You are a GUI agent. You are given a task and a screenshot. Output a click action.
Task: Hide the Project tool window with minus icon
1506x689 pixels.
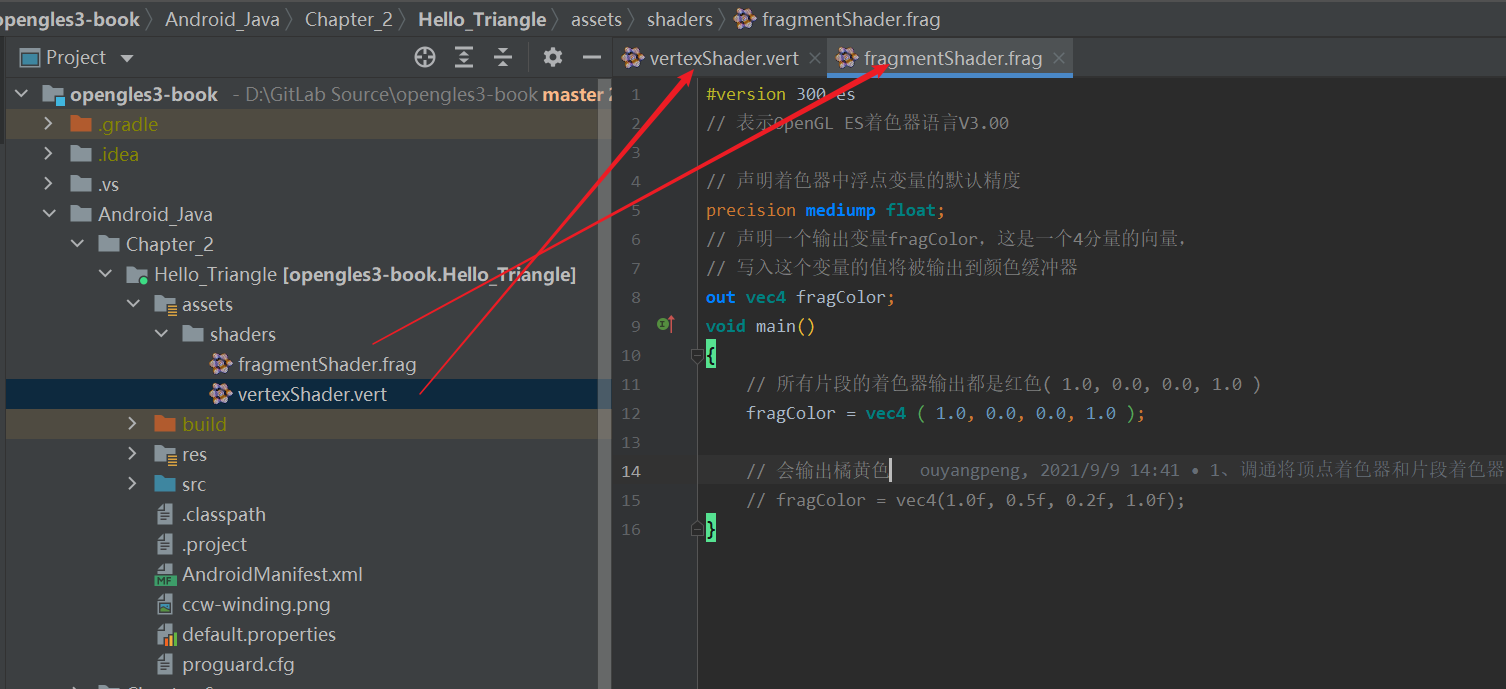pyautogui.click(x=592, y=57)
